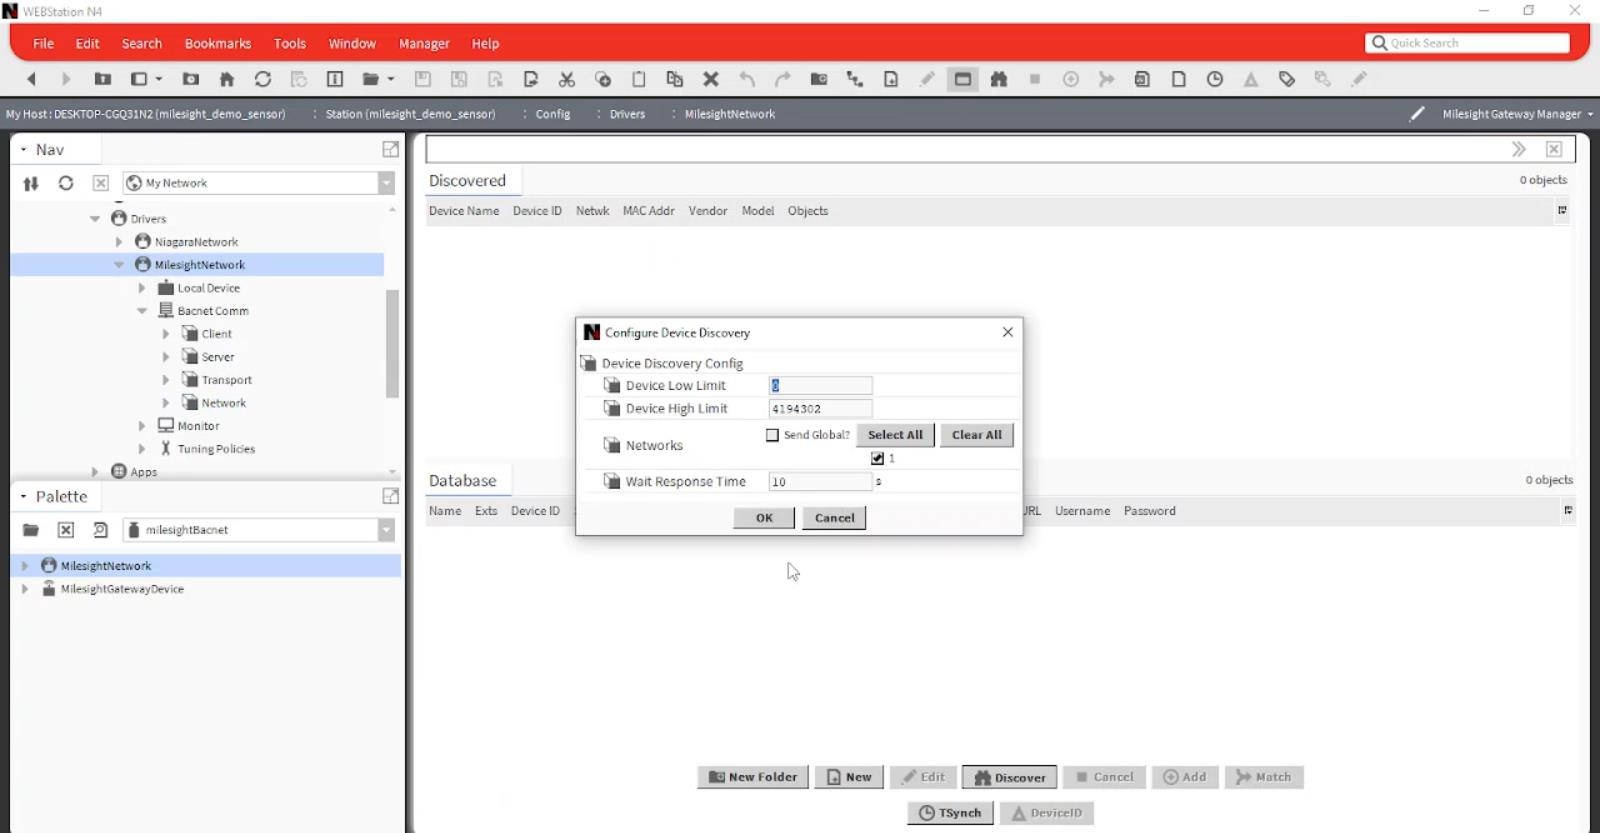
Task: Select the Transport tree item
Action: click(x=226, y=380)
